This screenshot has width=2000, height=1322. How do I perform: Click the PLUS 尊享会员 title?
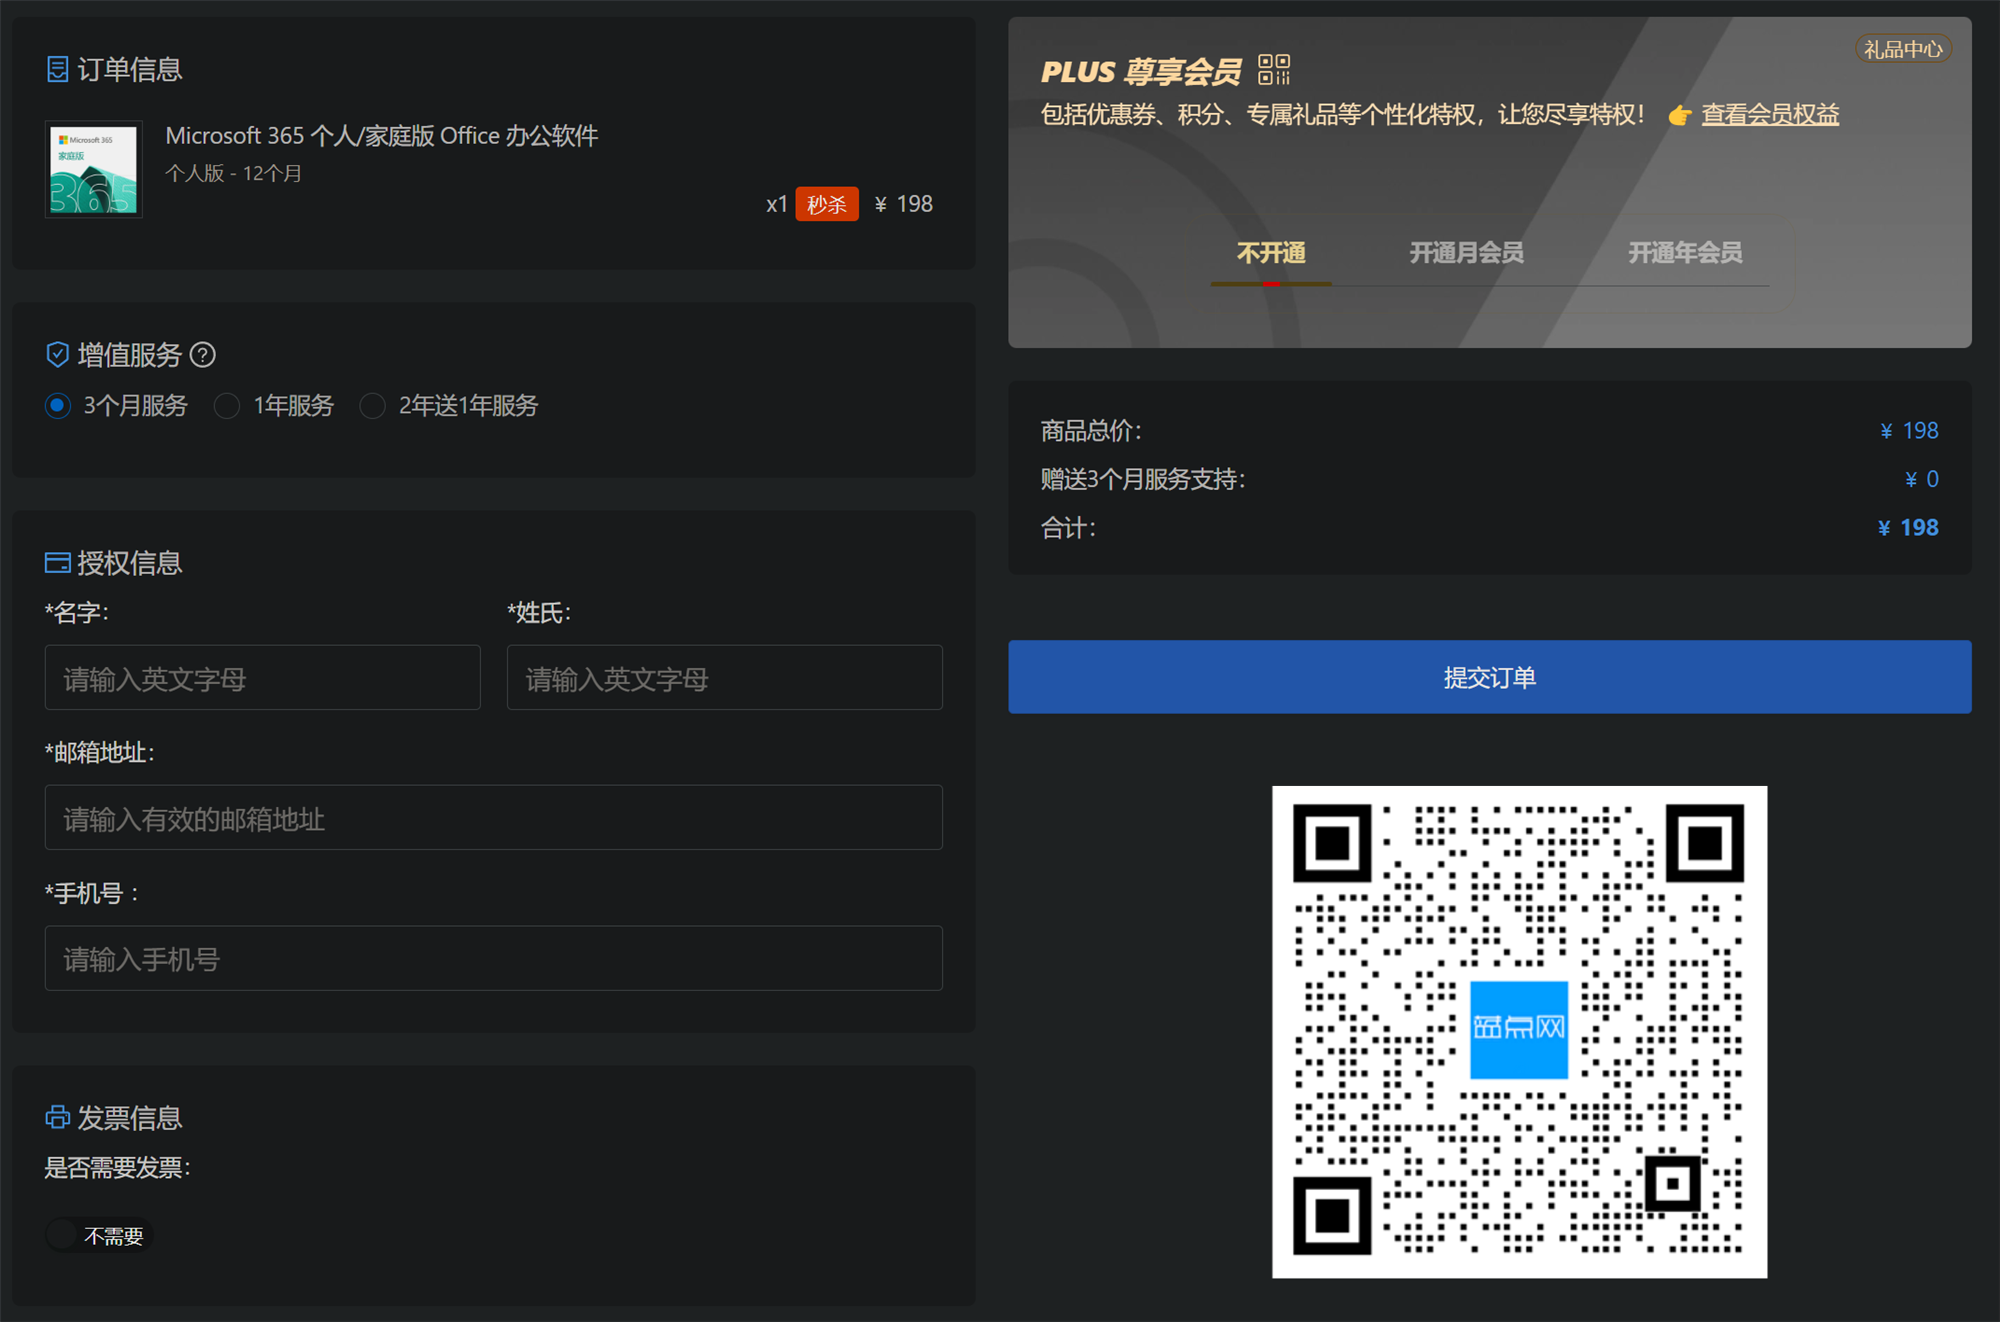coord(1141,72)
